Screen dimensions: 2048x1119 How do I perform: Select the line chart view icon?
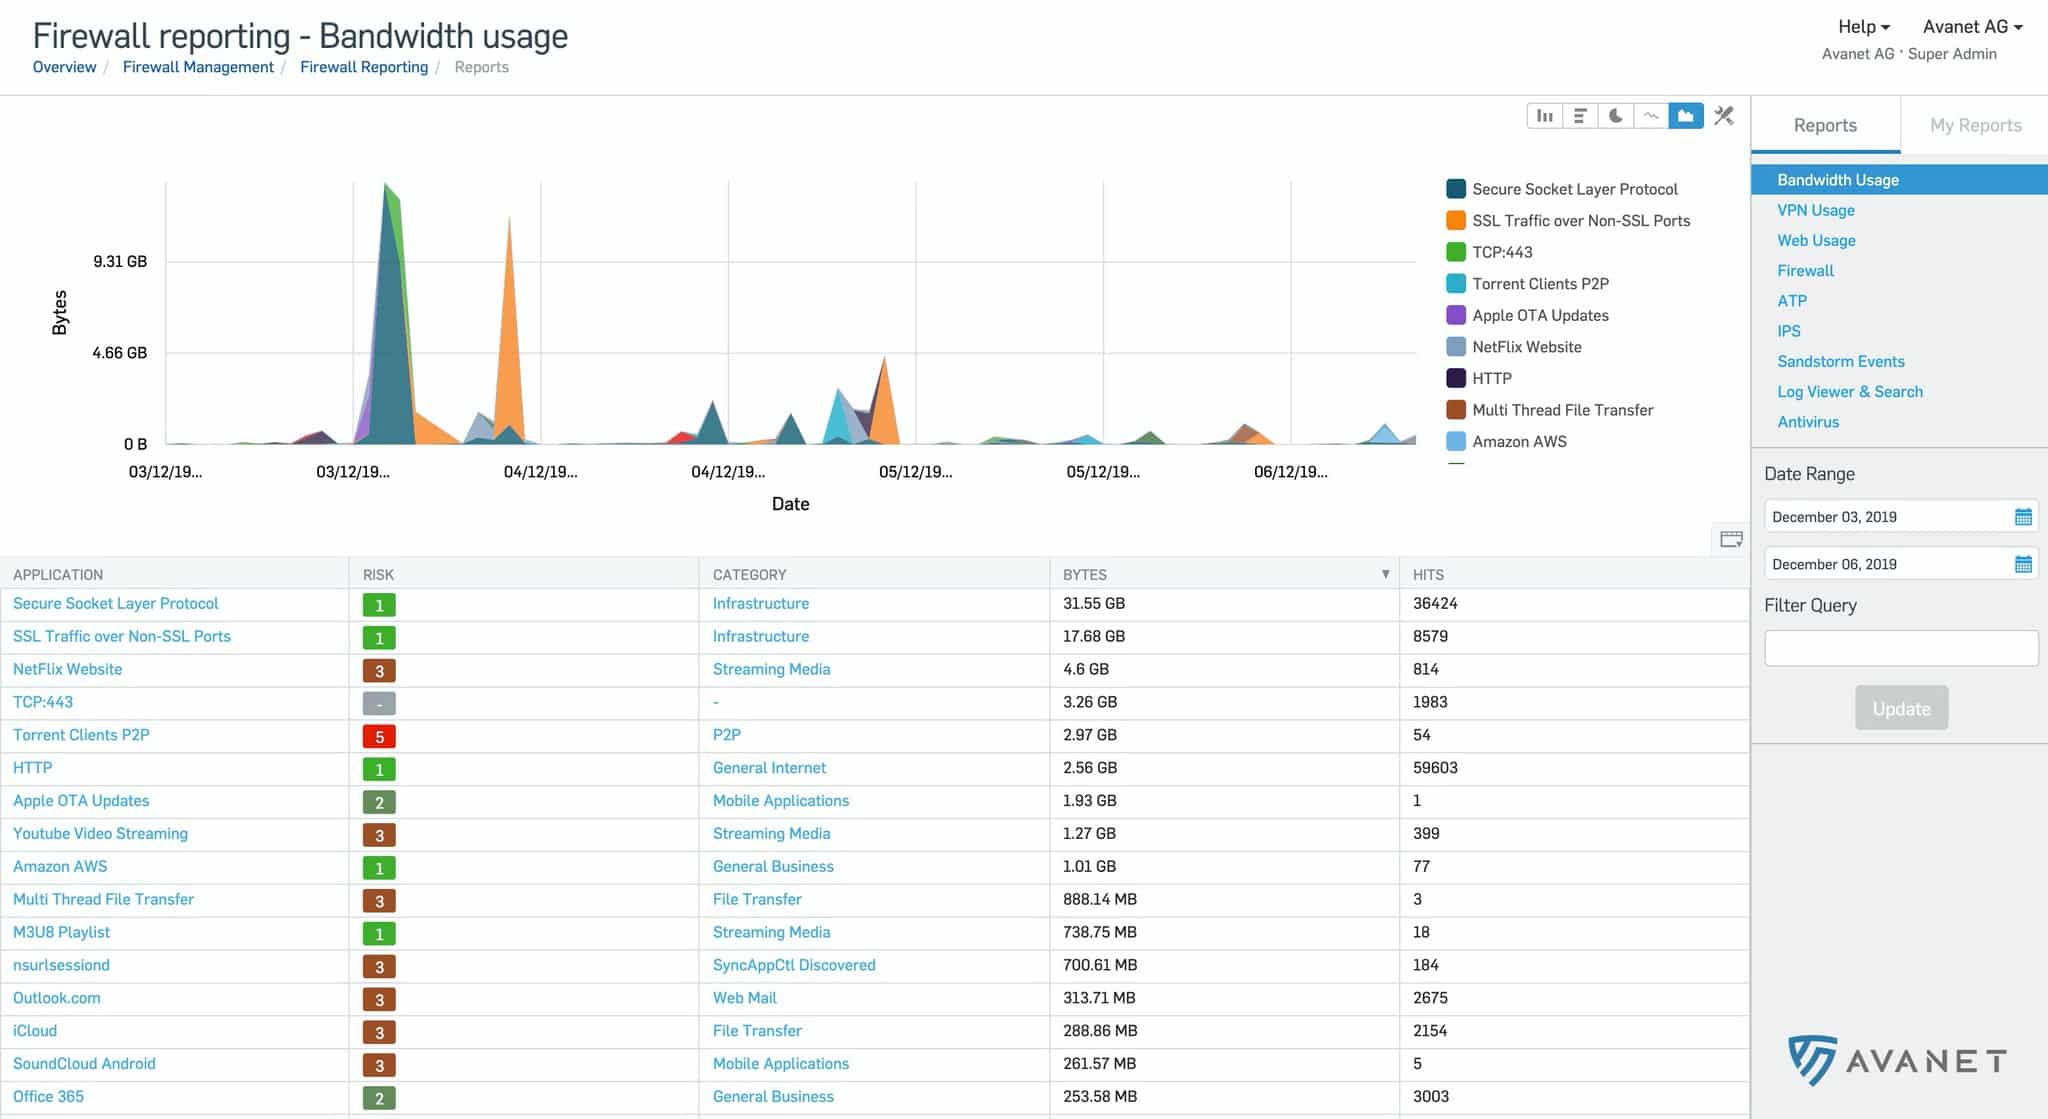coord(1651,116)
